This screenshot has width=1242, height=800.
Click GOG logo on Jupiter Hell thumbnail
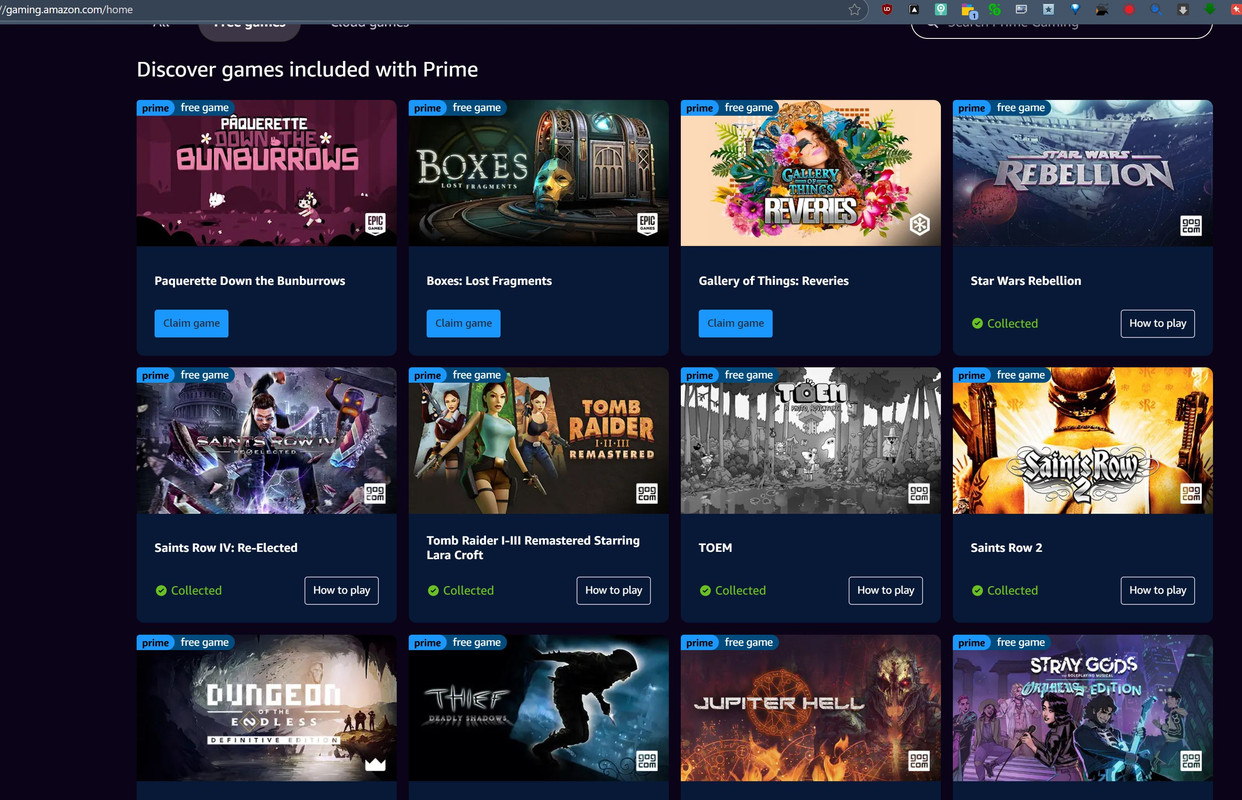(x=919, y=761)
